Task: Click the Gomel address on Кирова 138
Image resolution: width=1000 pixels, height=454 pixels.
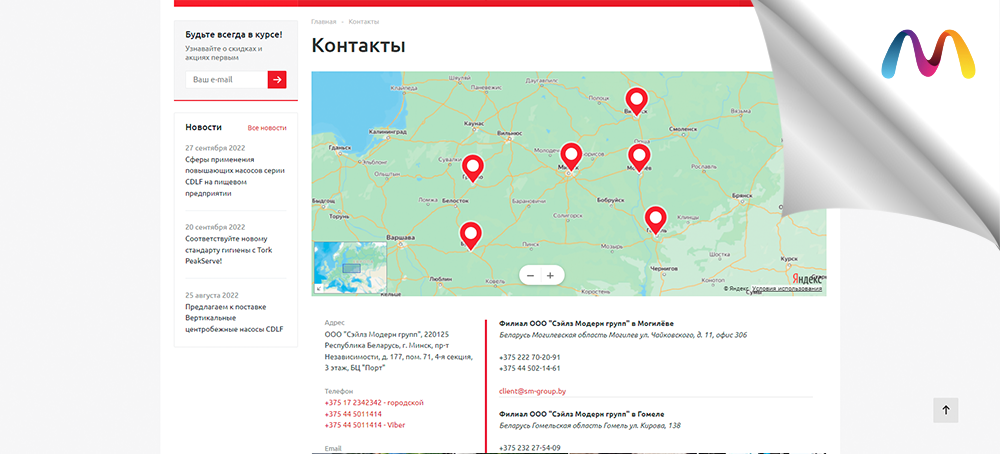Action: (590, 425)
